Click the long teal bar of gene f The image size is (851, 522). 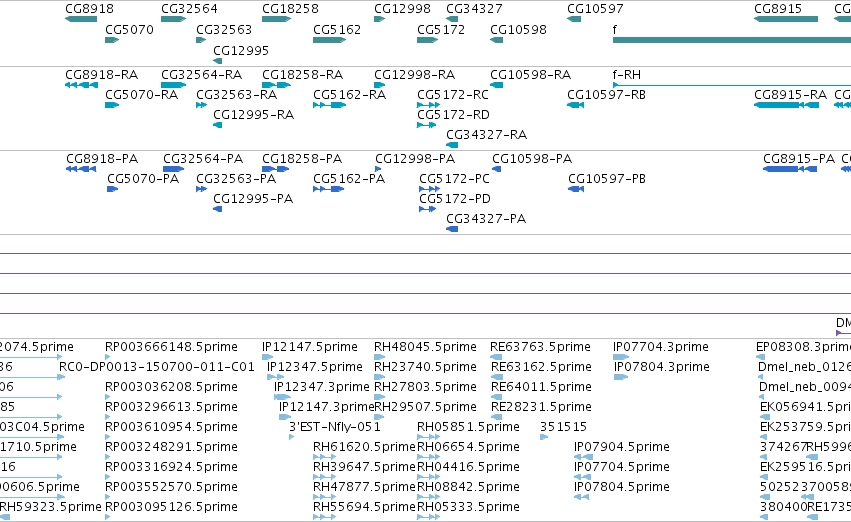pos(732,40)
